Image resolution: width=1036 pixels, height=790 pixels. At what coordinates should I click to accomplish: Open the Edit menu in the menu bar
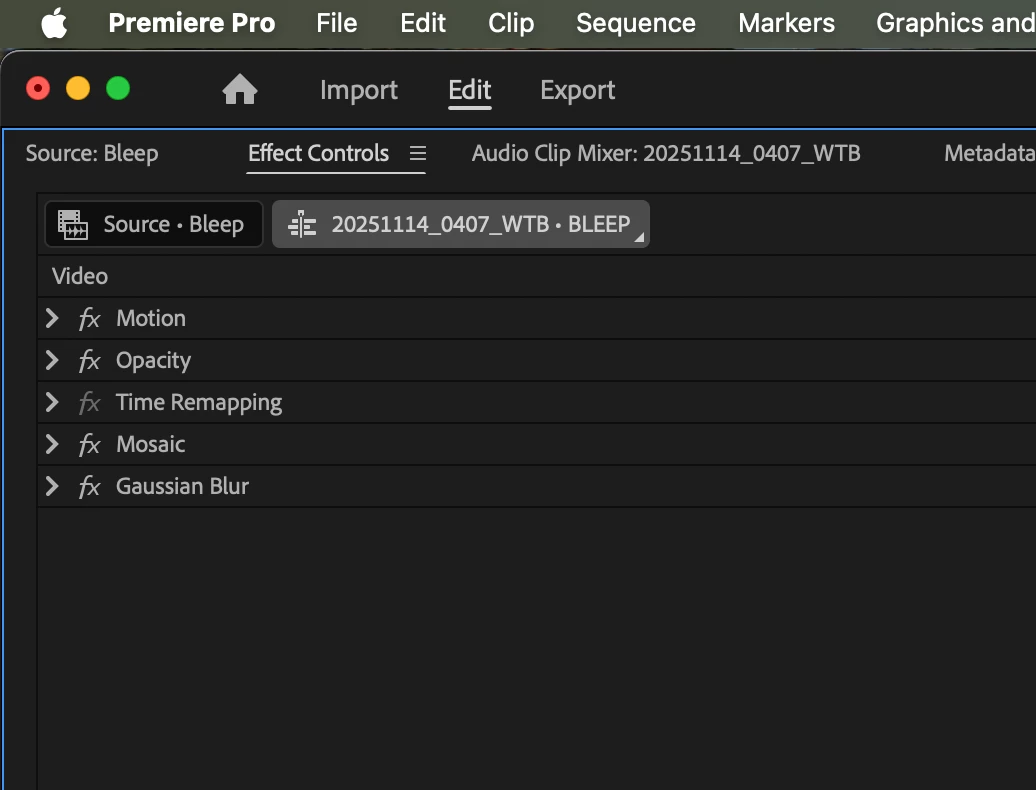423,23
